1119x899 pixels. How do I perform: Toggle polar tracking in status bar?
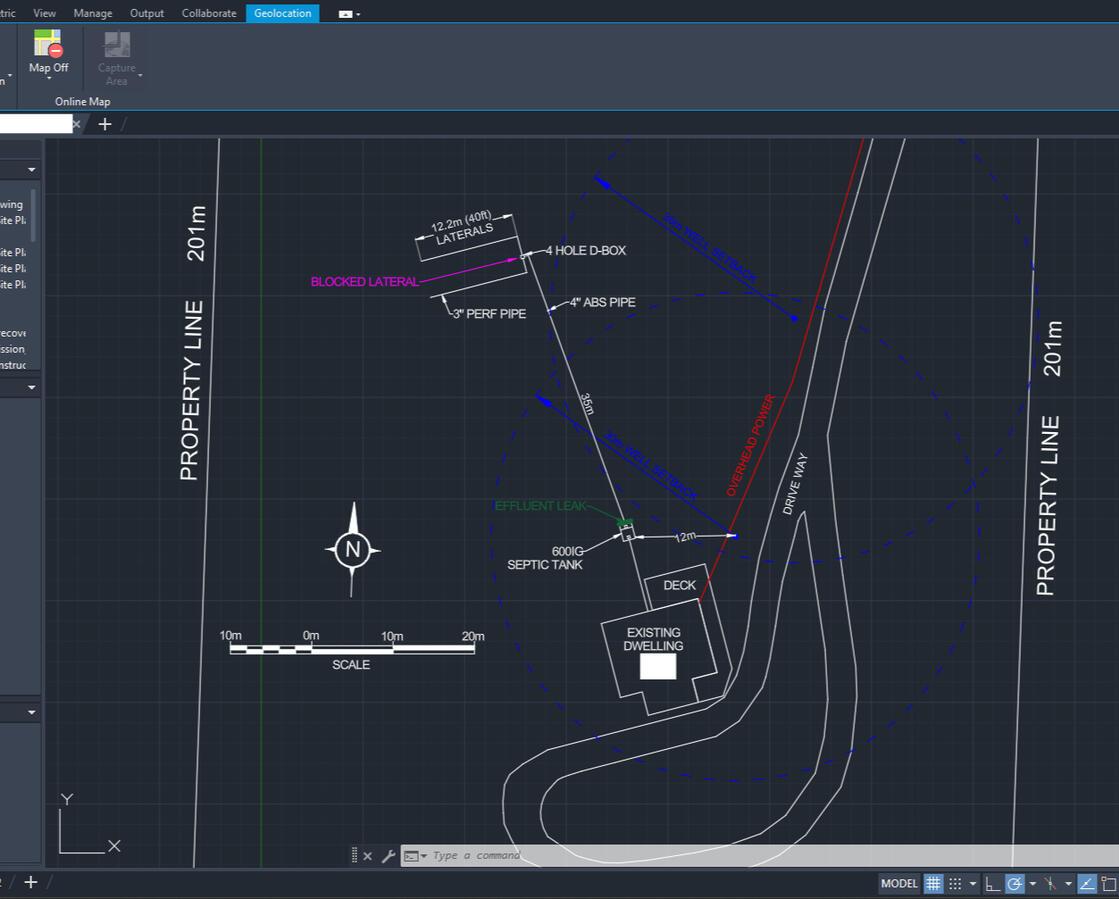(x=1014, y=883)
